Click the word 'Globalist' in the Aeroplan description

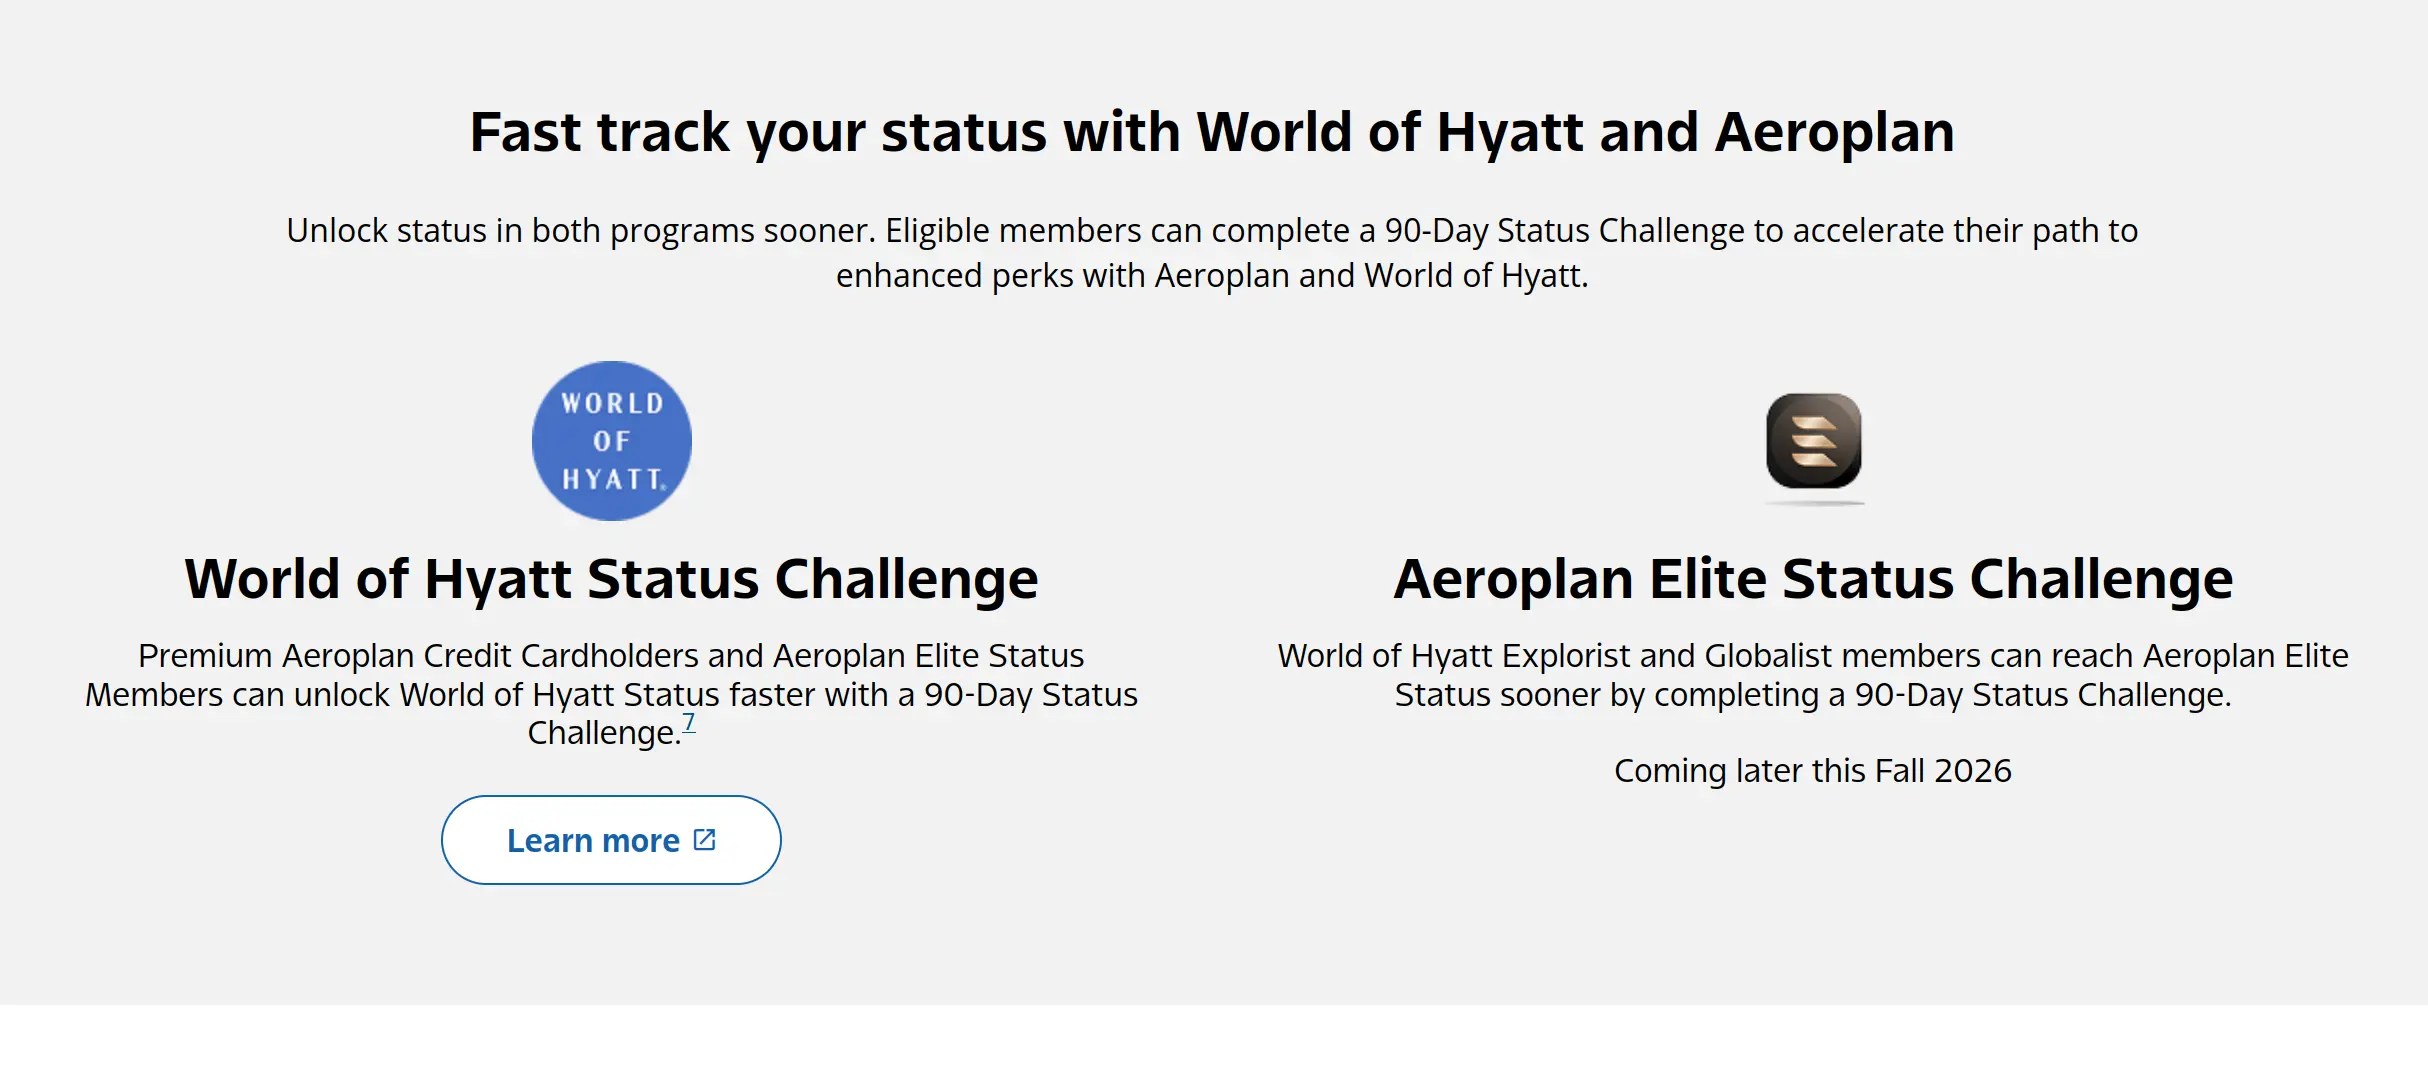pos(1768,656)
